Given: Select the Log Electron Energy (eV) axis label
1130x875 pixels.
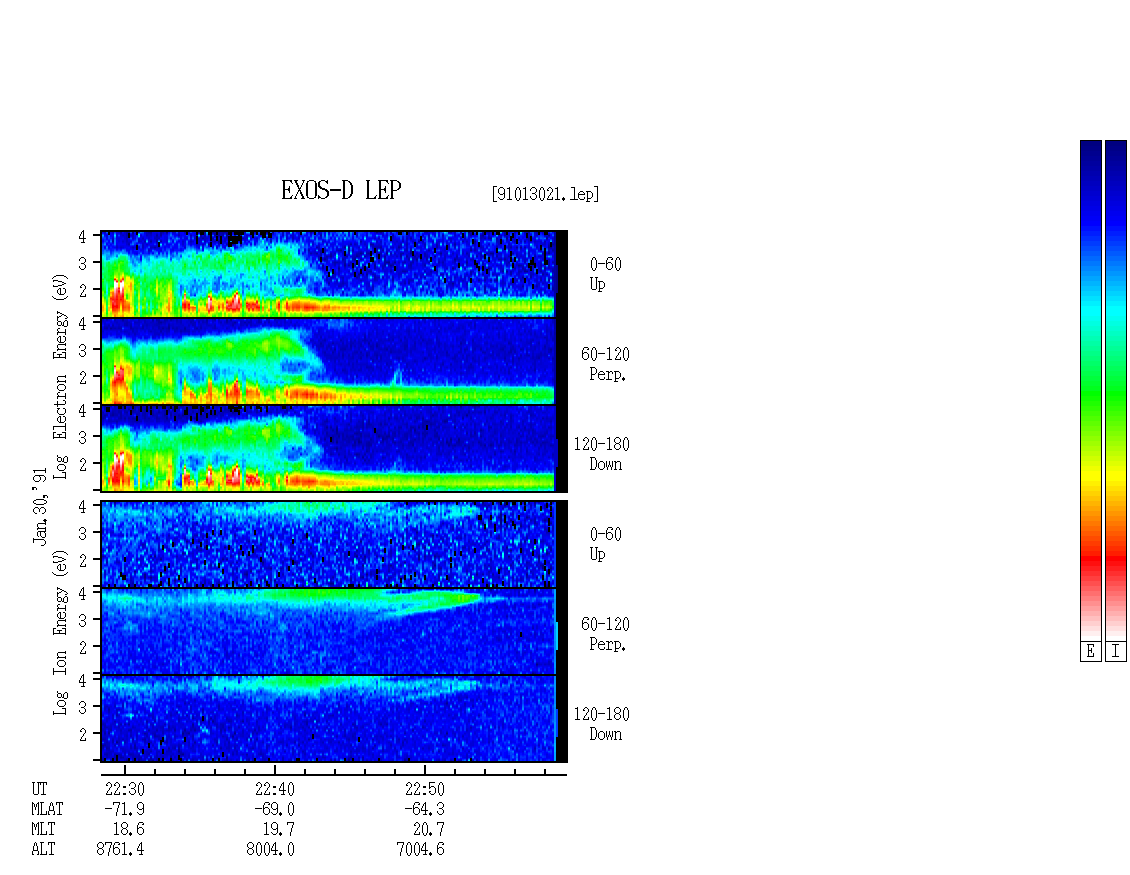Looking at the screenshot, I should point(60,376).
